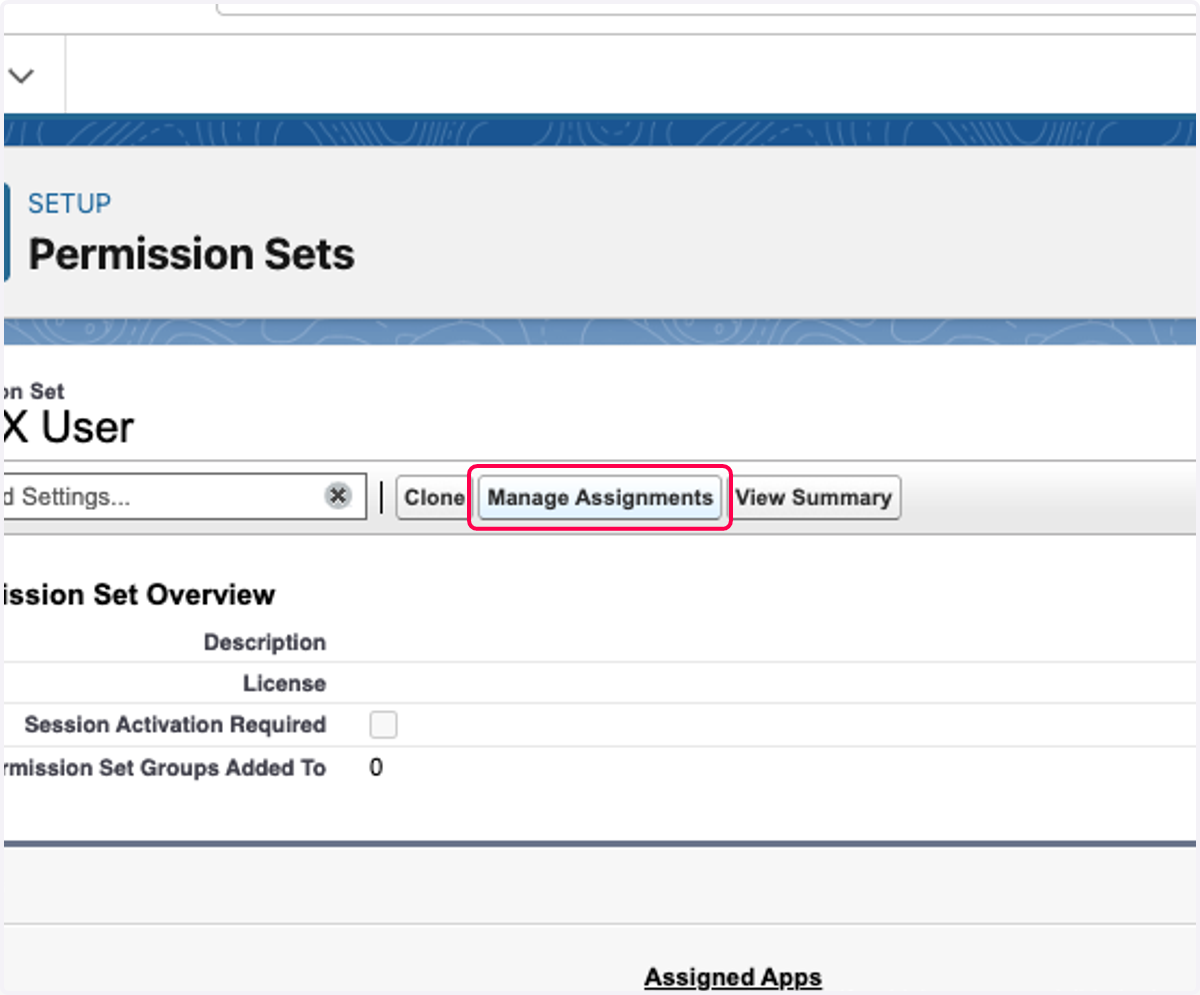Screen dimensions: 1200x995
Task: Select the Permission Set Groups value 0
Action: 376,768
